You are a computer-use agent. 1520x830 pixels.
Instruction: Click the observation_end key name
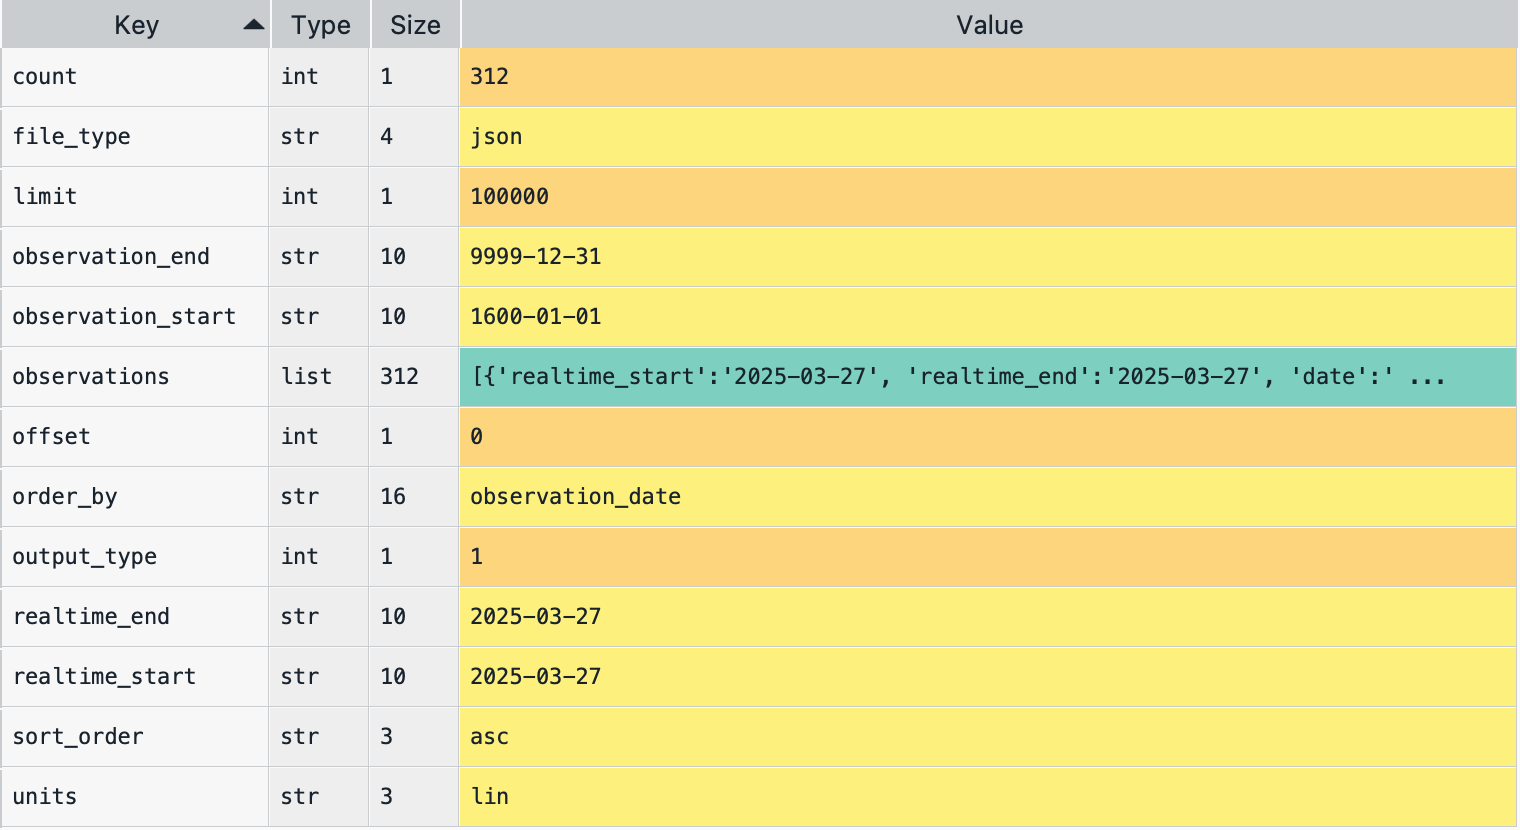point(111,257)
